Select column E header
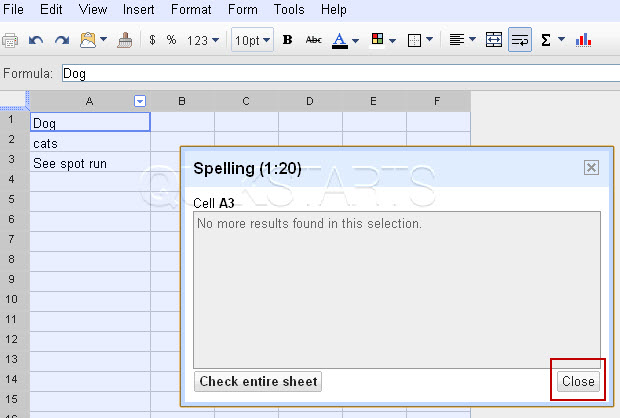 (374, 101)
